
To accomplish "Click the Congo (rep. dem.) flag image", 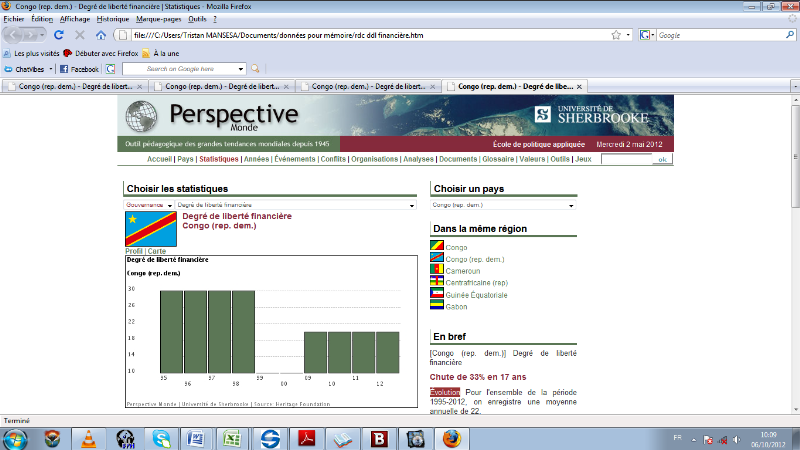I will click(149, 229).
